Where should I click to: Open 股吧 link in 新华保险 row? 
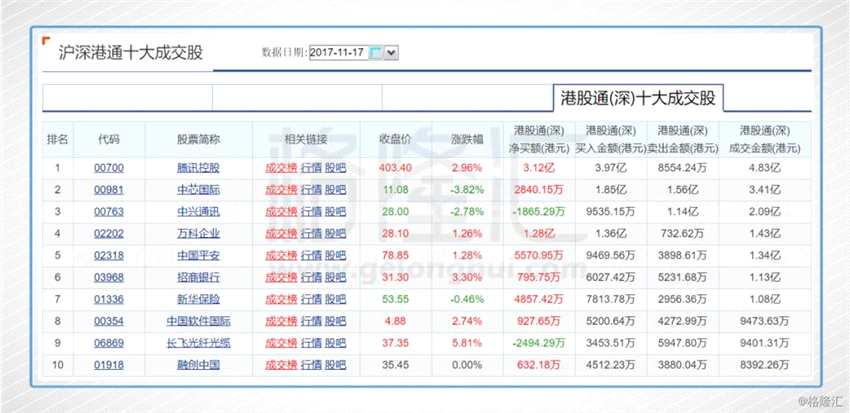tap(335, 299)
